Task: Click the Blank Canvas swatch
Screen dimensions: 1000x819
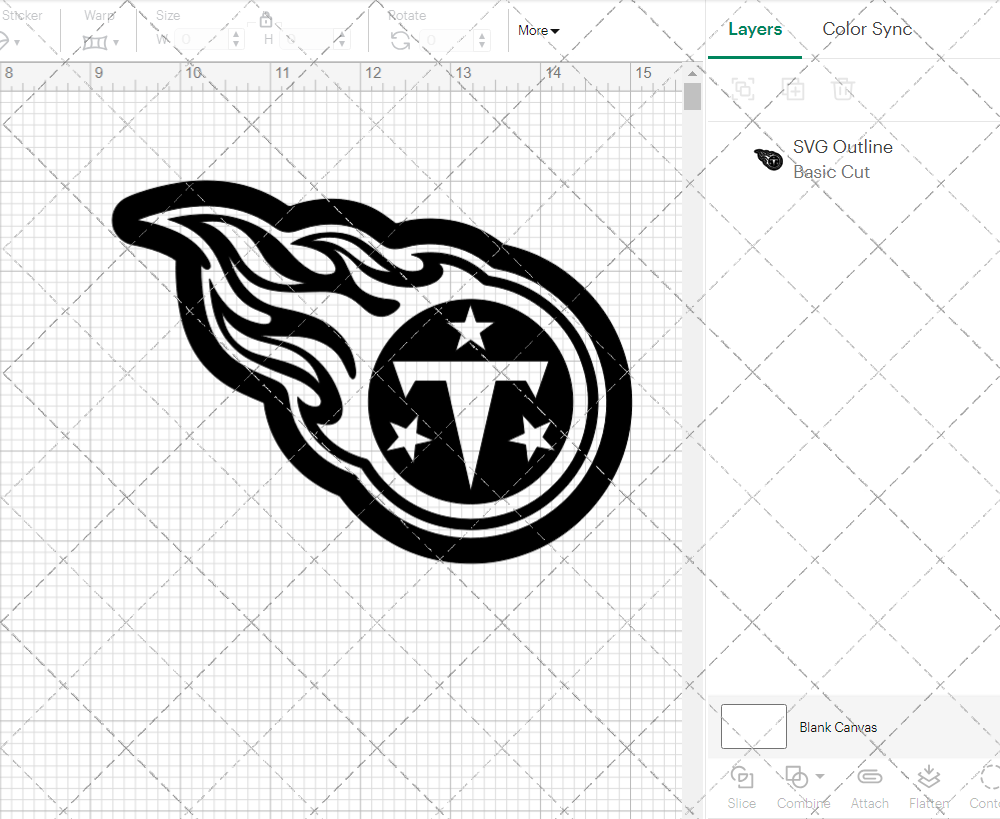Action: [x=753, y=726]
